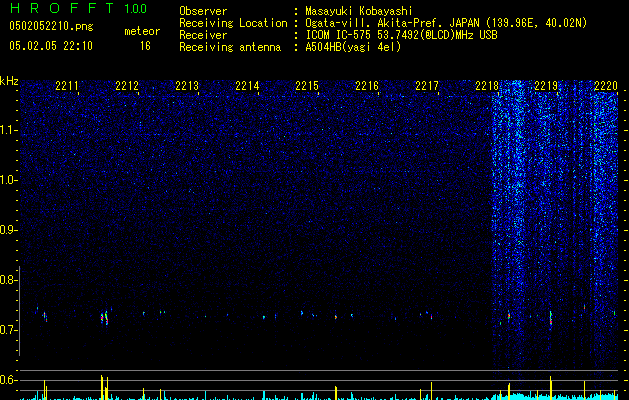Viewport: 629px width, 400px height.
Task: Click the 0.6 frequency axis label
Action: pos(8,380)
